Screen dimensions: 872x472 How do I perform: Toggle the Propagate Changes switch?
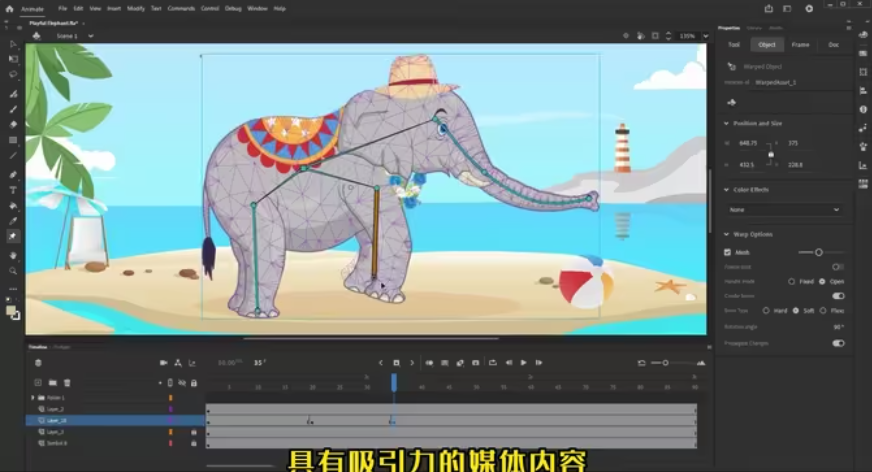[838, 343]
